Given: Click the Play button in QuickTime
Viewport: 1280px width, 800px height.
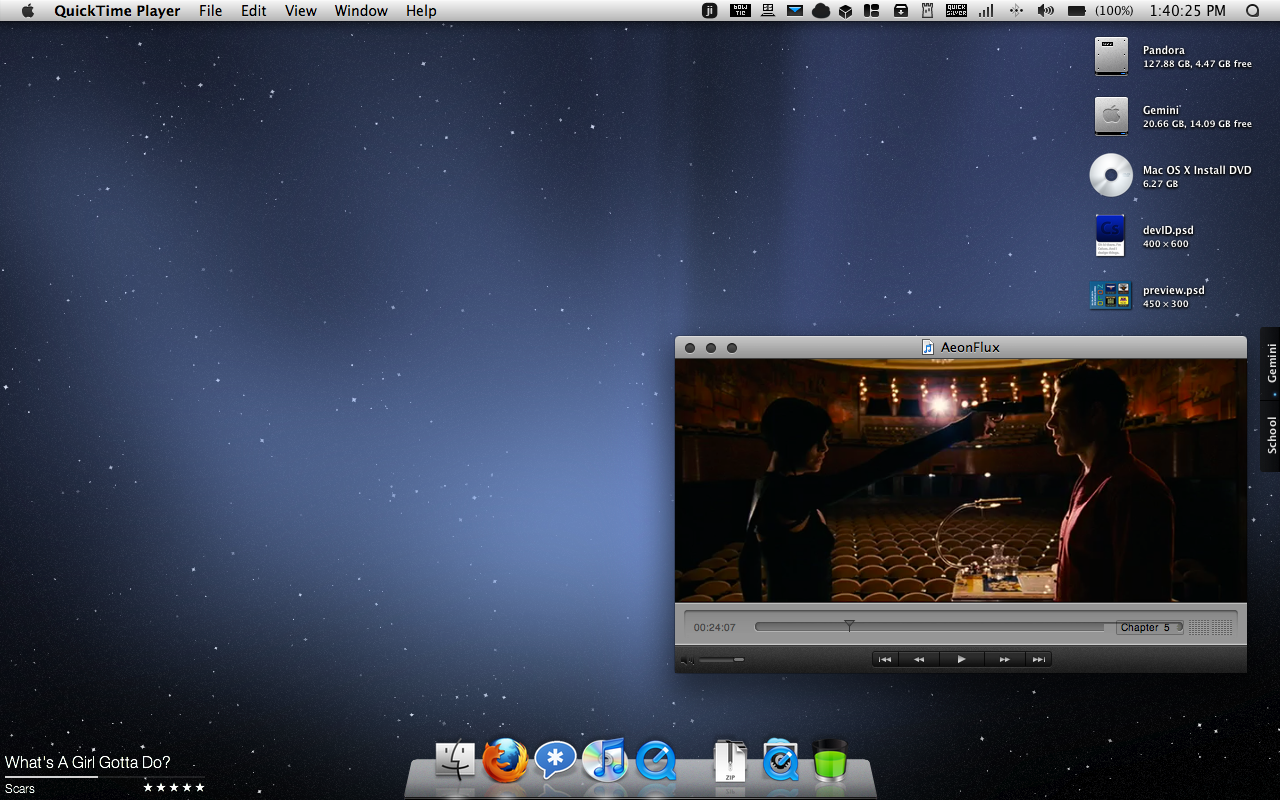Looking at the screenshot, I should [x=961, y=659].
